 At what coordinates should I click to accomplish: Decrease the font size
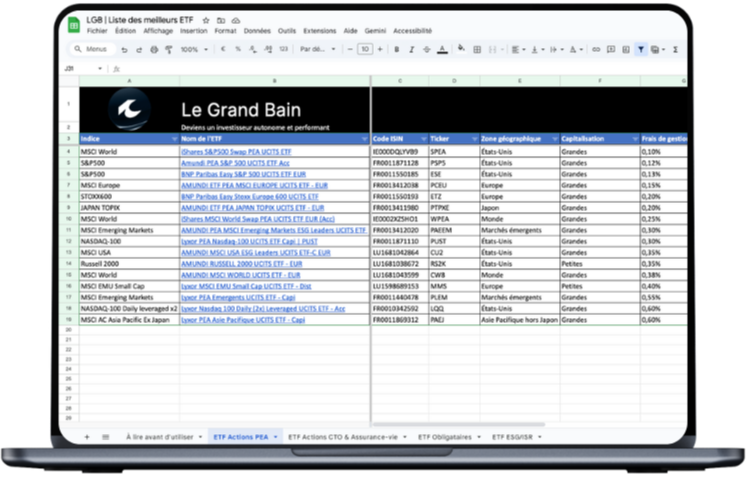350,49
